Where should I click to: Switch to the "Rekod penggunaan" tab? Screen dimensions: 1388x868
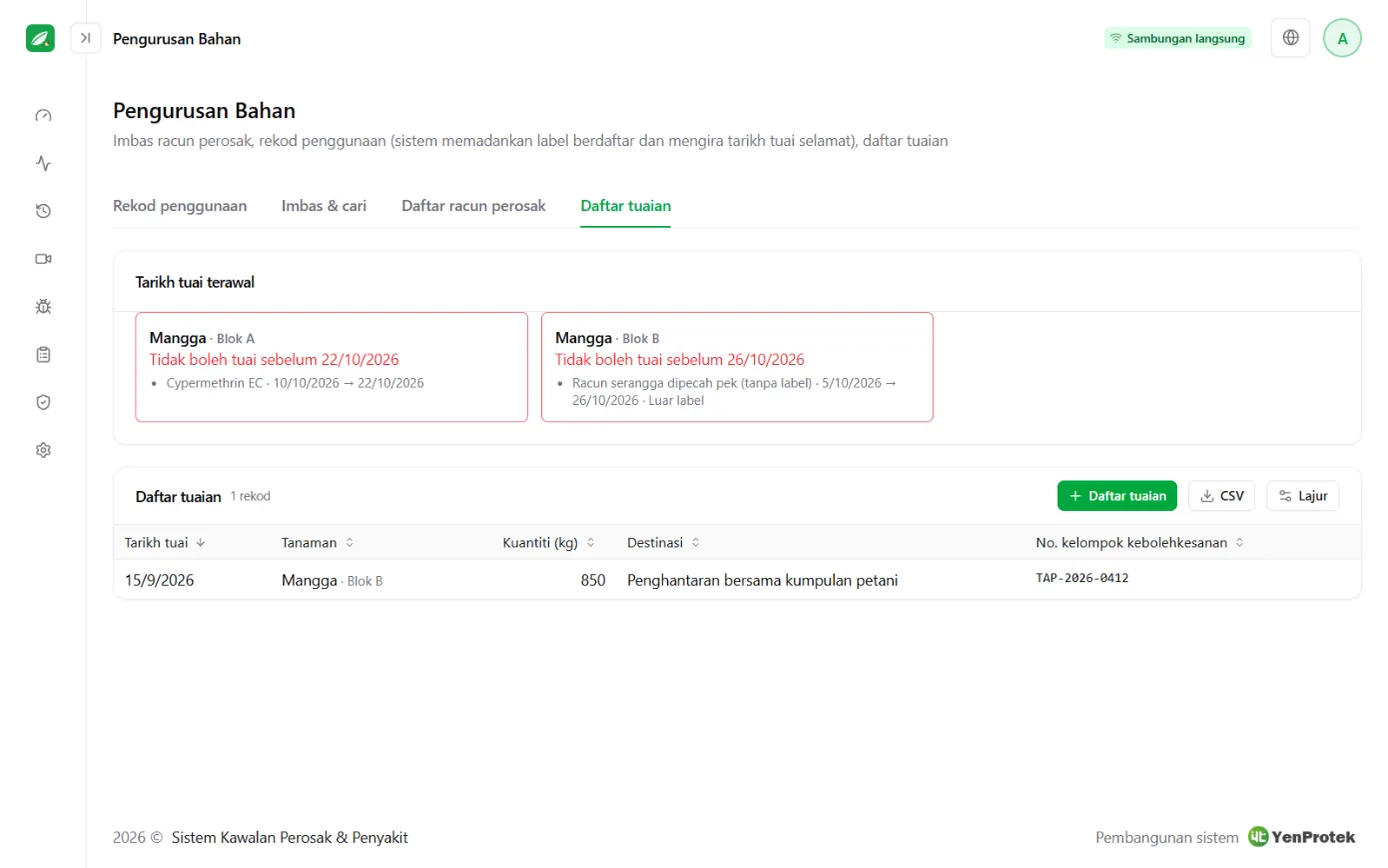click(180, 206)
